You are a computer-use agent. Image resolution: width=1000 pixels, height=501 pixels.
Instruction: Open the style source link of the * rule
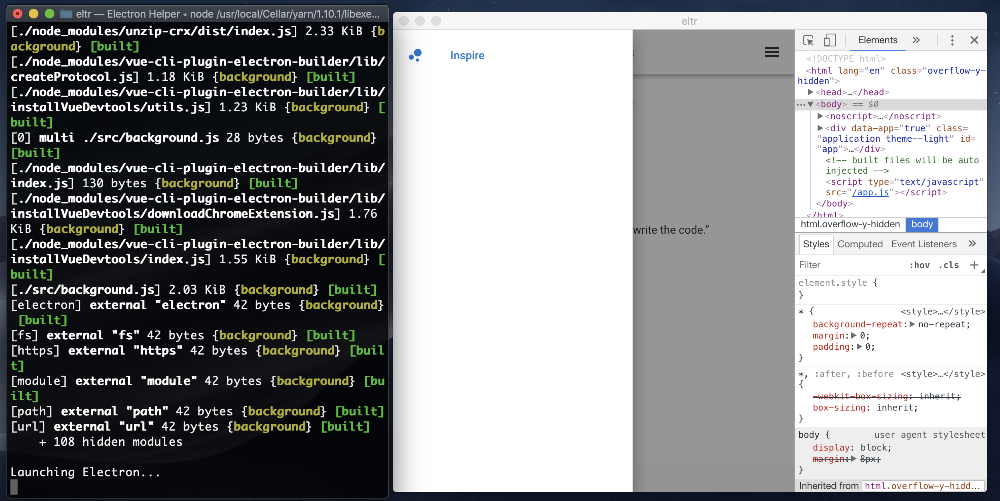pyautogui.click(x=942, y=312)
